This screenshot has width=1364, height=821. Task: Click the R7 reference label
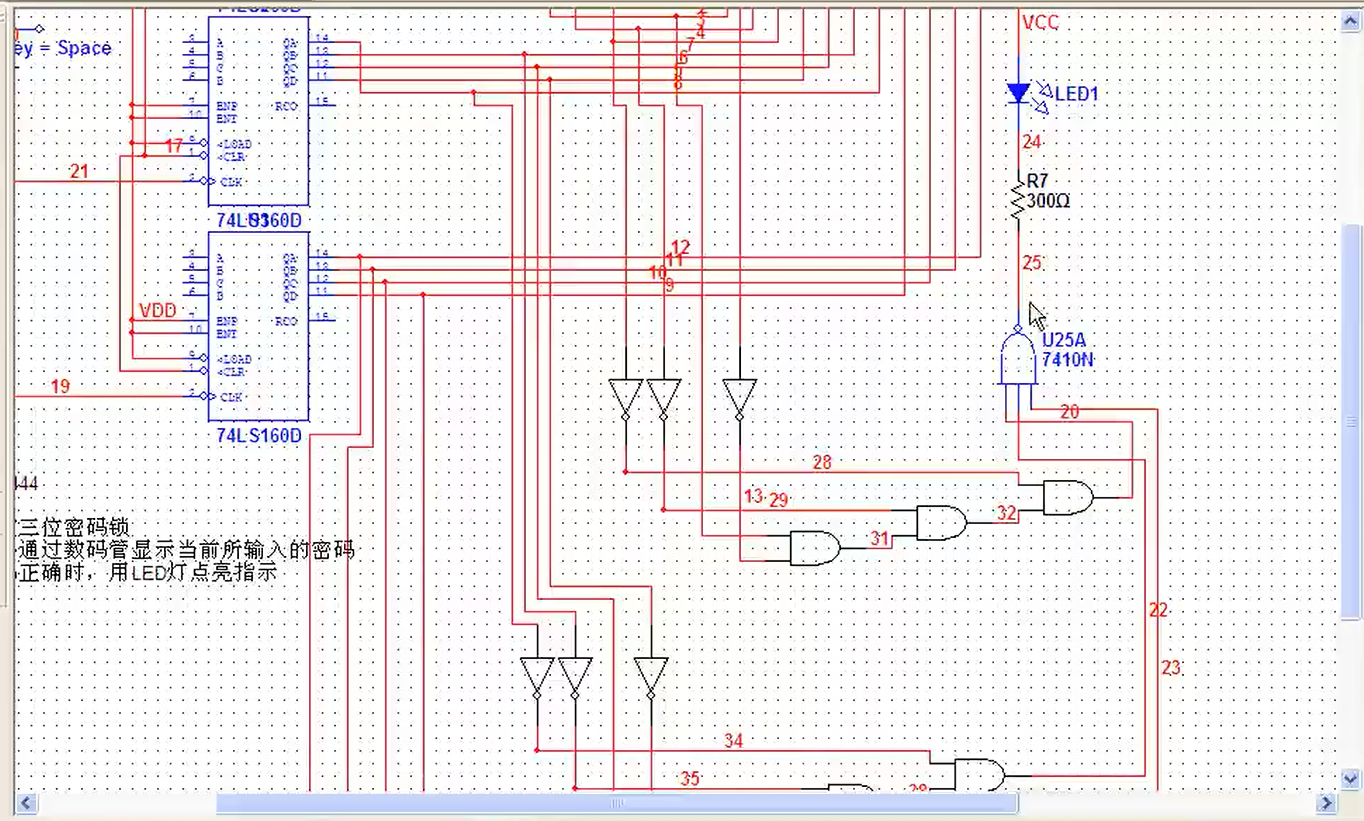click(1038, 182)
